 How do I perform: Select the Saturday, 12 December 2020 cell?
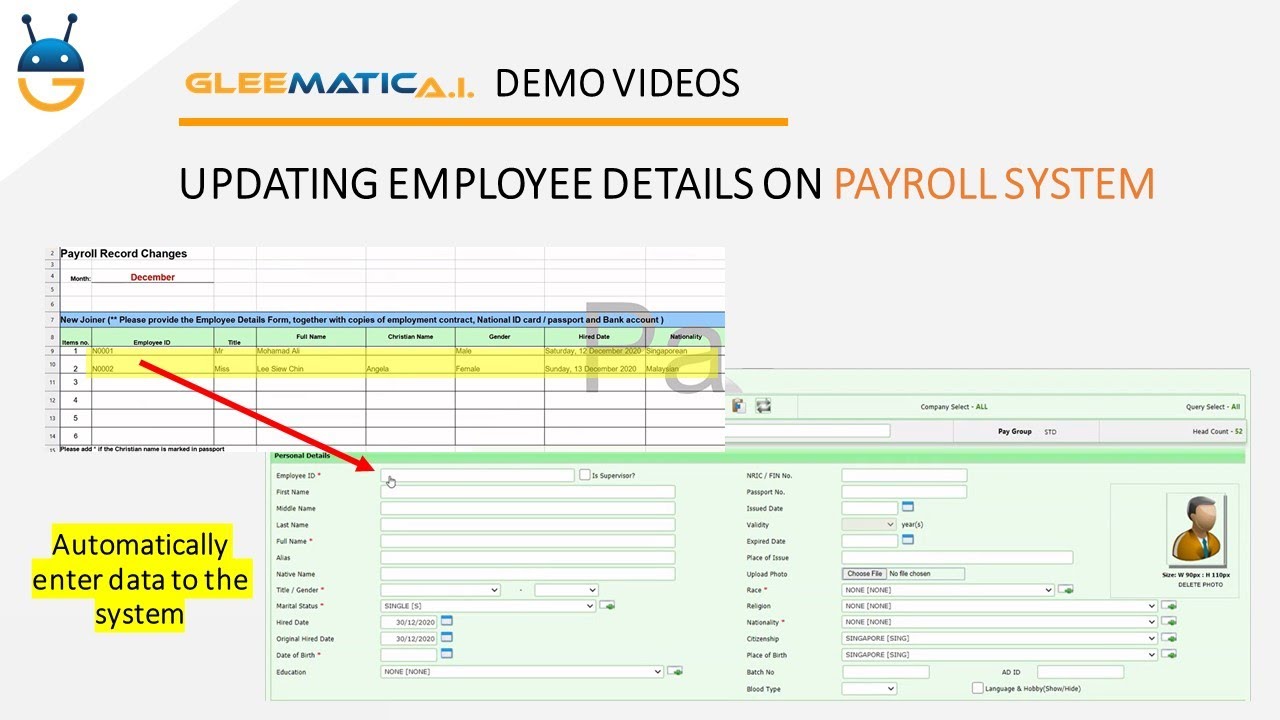(595, 351)
